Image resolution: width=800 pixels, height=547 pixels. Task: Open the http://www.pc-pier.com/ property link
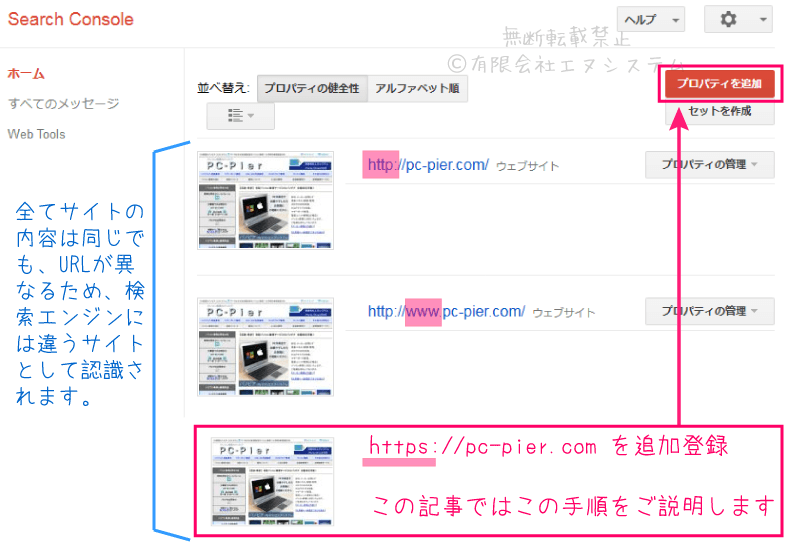click(446, 311)
